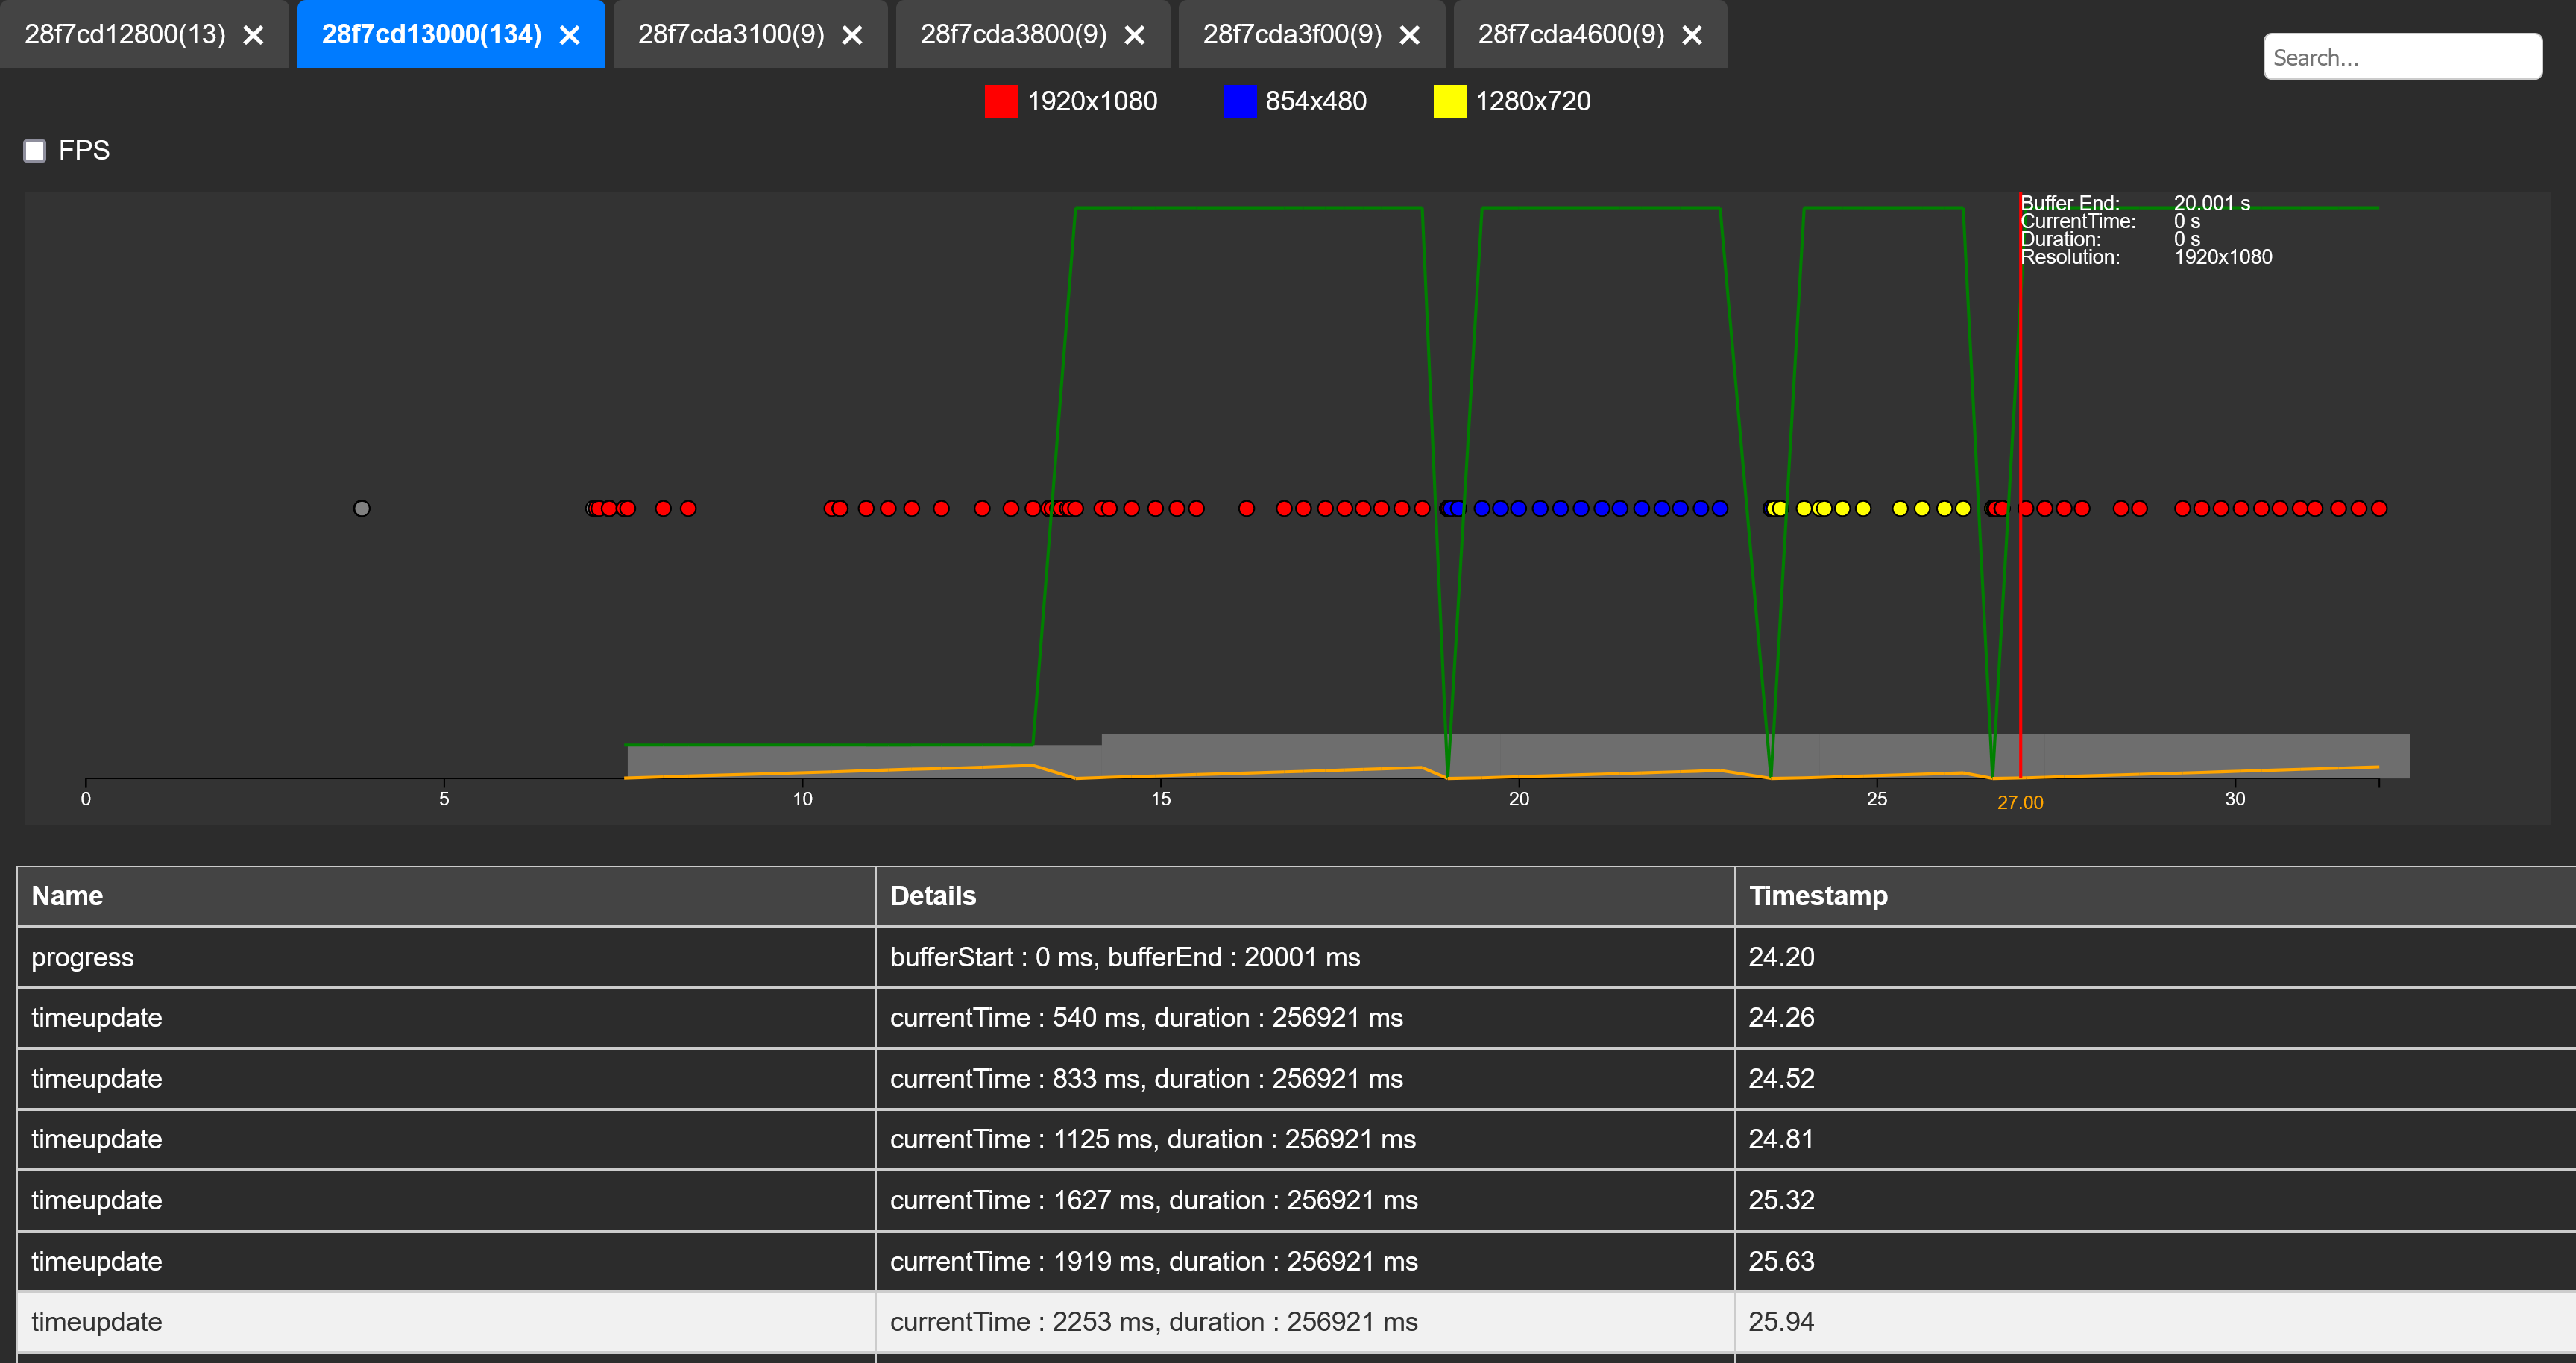The width and height of the screenshot is (2576, 1363).
Task: Close the 28f7cda3f00(9) tab
Action: 1410,35
